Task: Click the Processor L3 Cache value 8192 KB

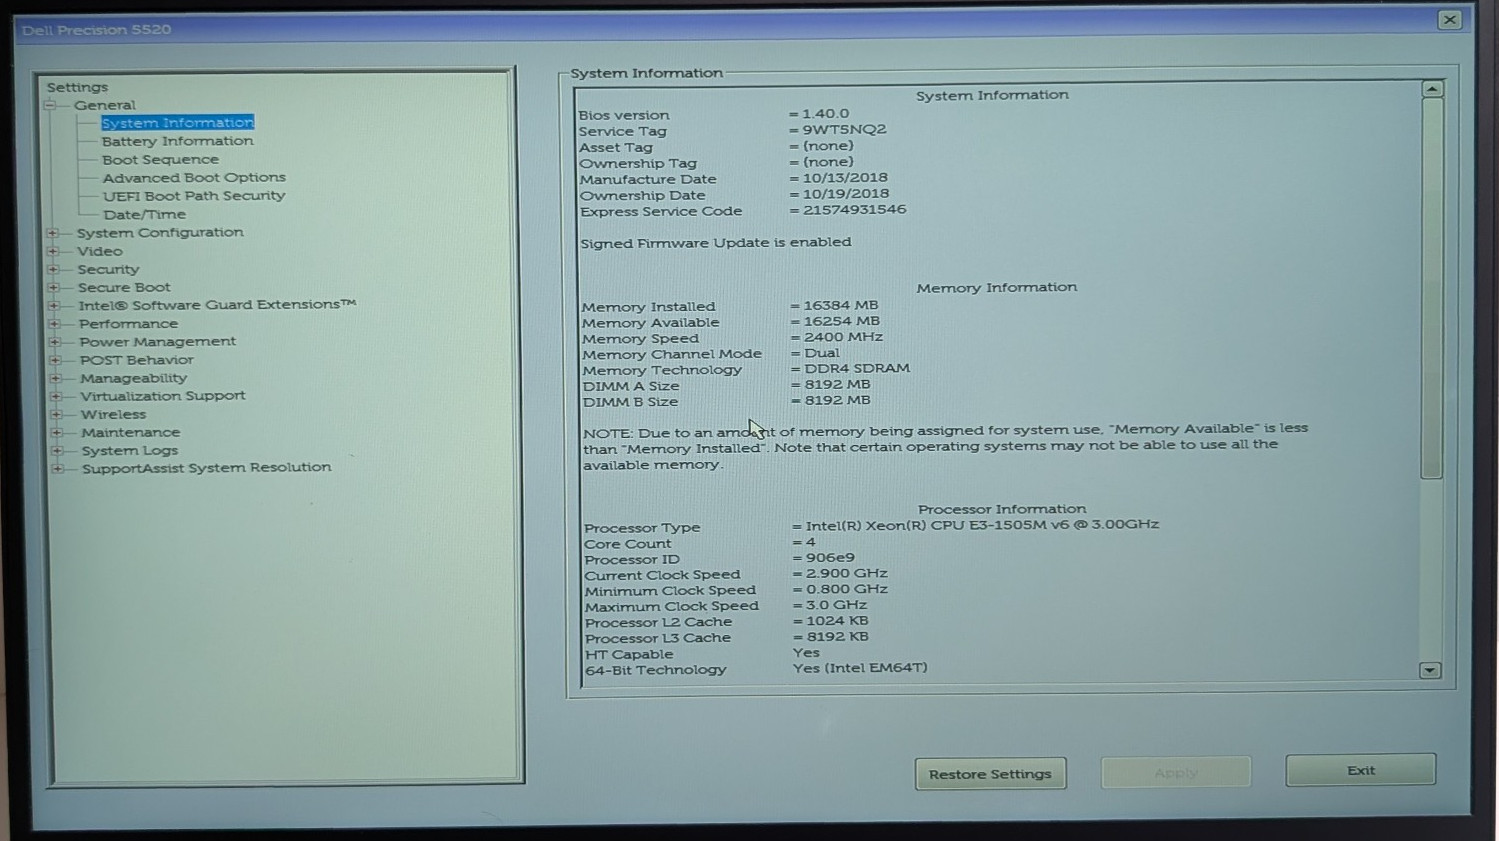Action: (837, 636)
